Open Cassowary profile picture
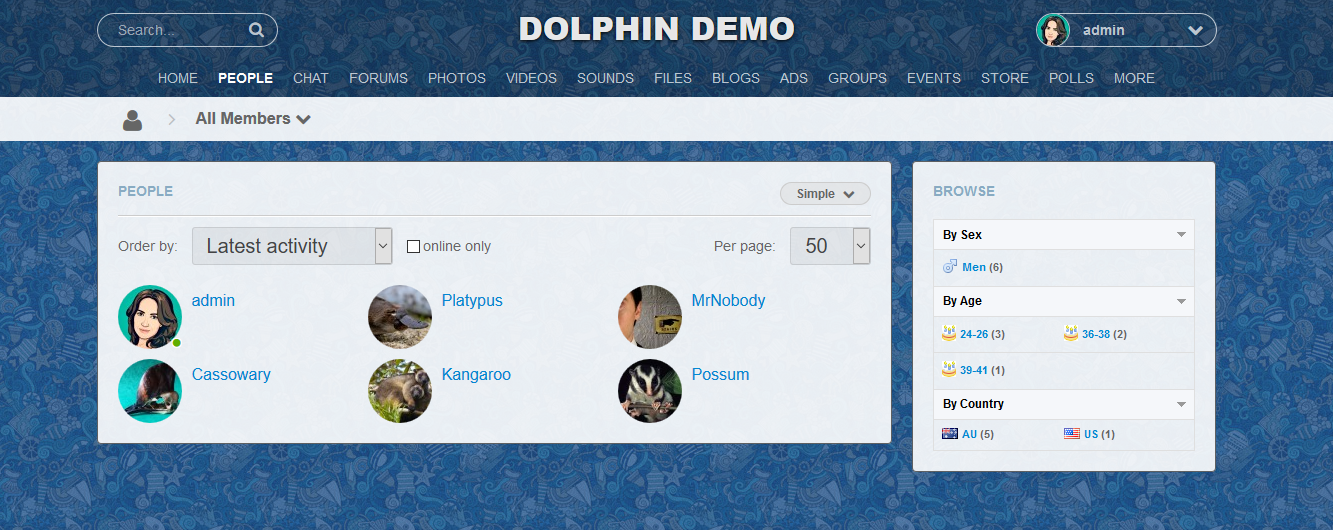Viewport: 1333px width, 530px height. [150, 391]
